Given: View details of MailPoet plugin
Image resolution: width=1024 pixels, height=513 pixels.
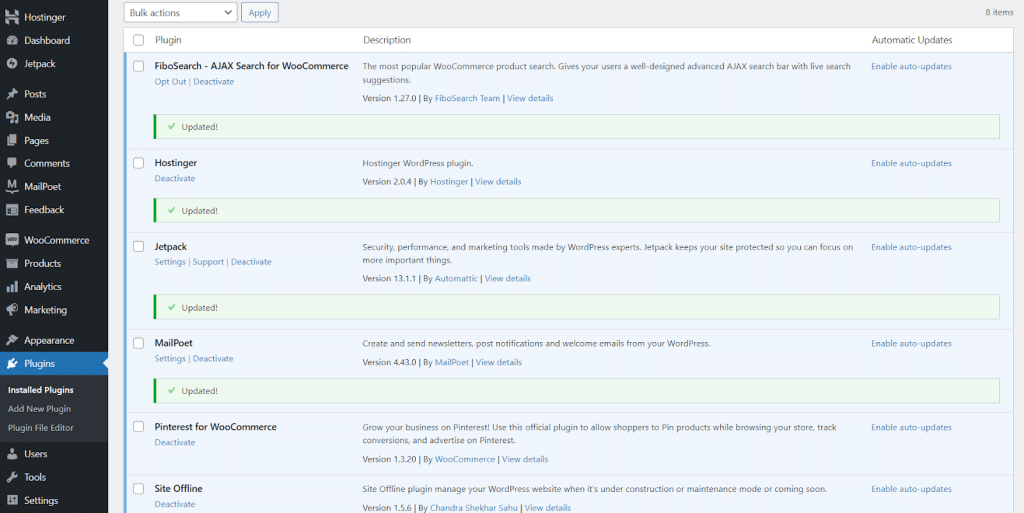Looking at the screenshot, I should point(499,362).
